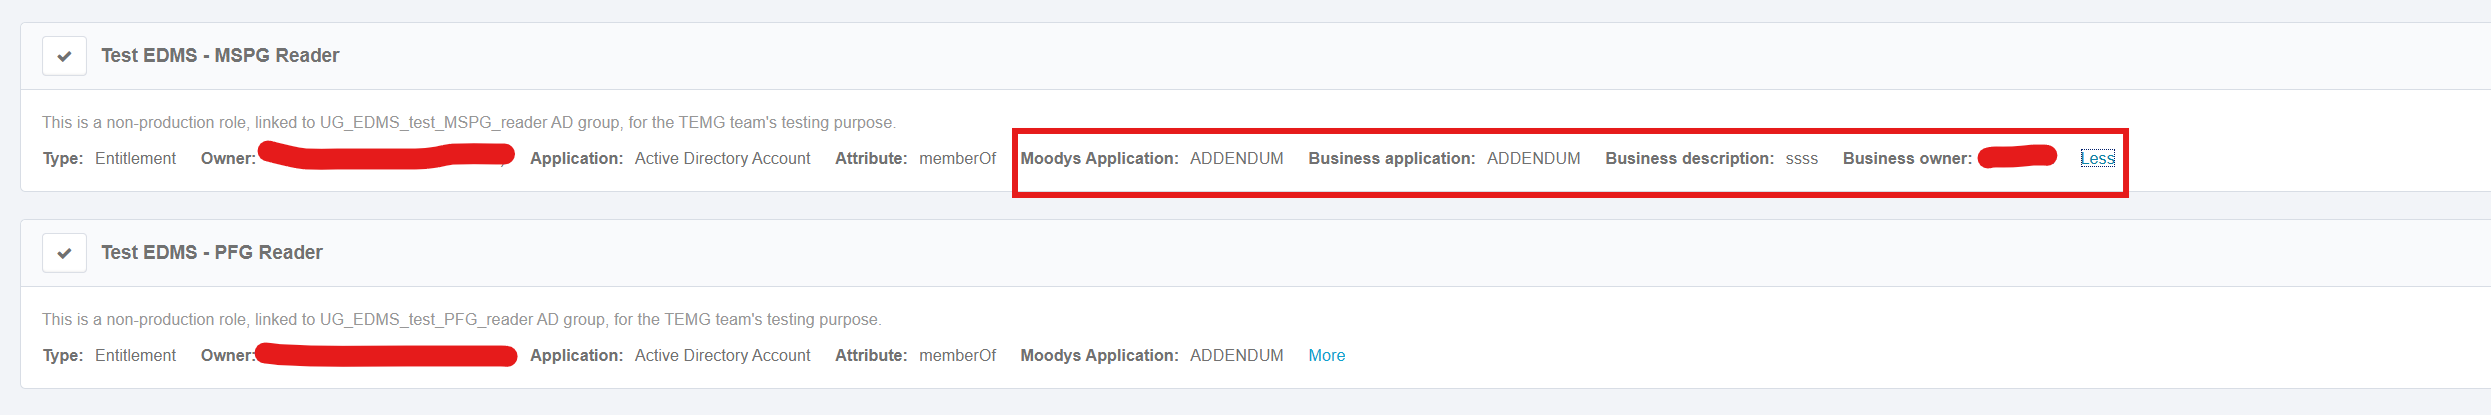Click Business application ADDENDUM value in MSPG row

pos(1533,158)
